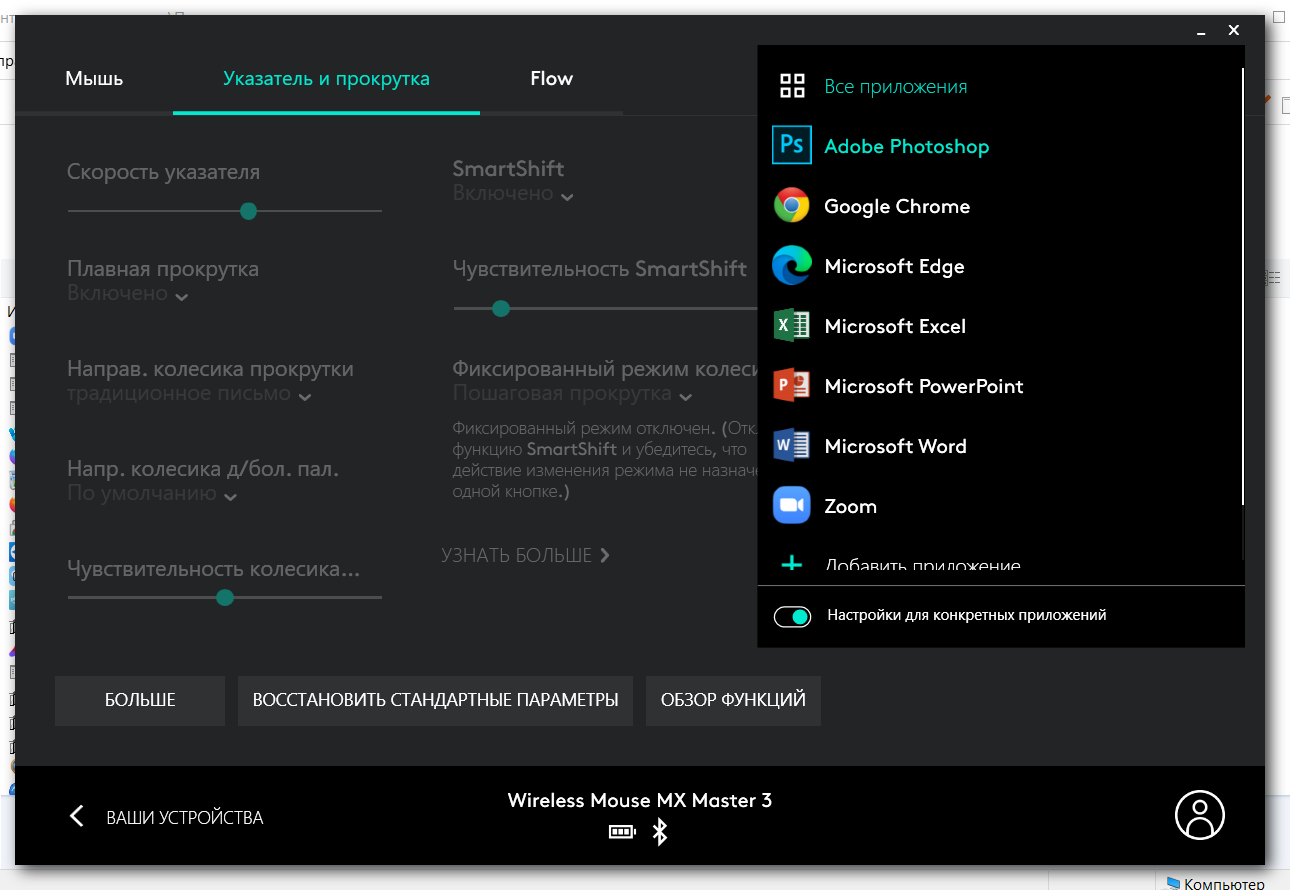Viewport: 1290px width, 890px height.
Task: Switch to the Мышь tab
Action: pyautogui.click(x=94, y=79)
